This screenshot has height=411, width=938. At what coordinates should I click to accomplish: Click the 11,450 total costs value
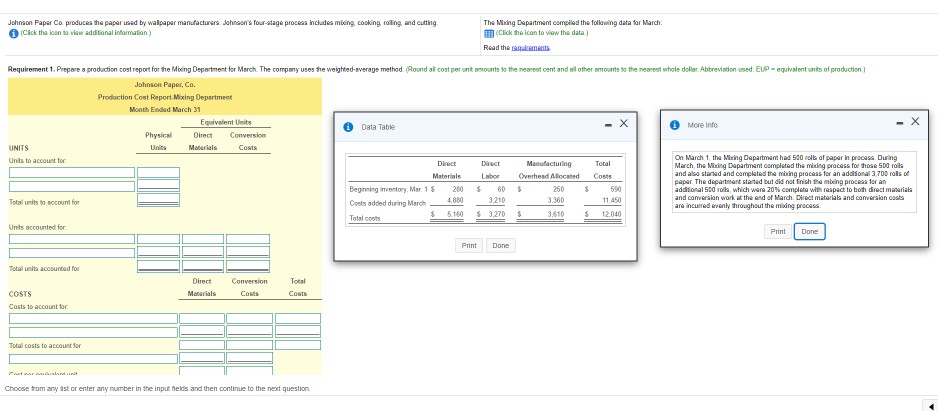(612, 201)
